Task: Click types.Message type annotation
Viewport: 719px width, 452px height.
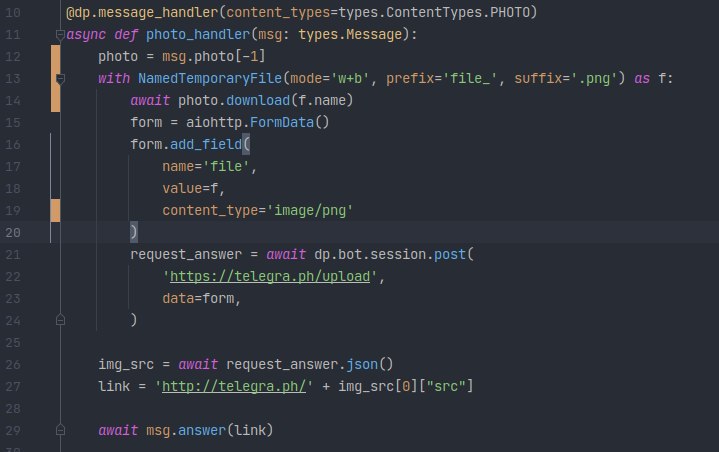Action: (350, 34)
